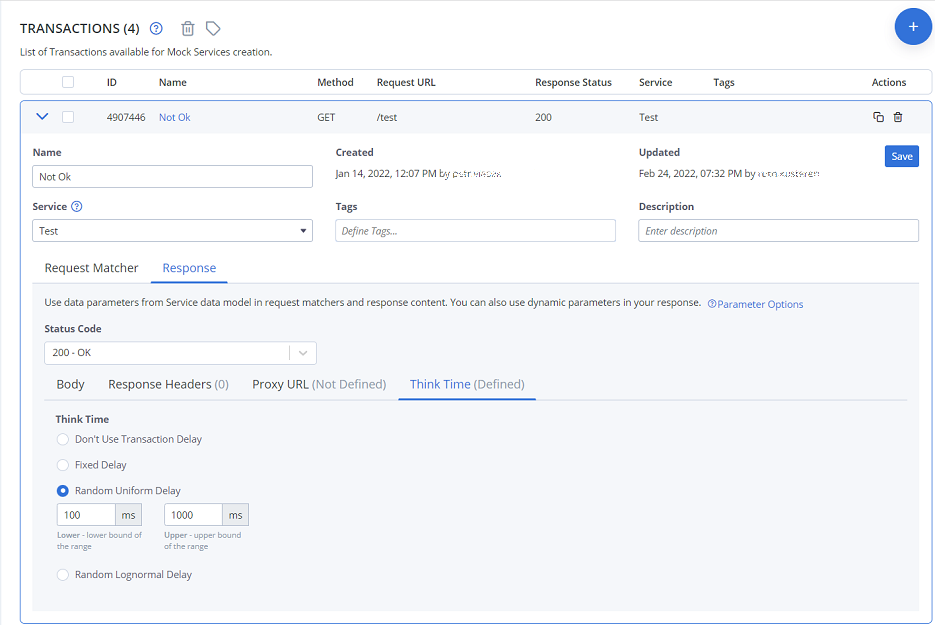The height and width of the screenshot is (625, 935).
Task: Click the blue Save button
Action: (x=902, y=156)
